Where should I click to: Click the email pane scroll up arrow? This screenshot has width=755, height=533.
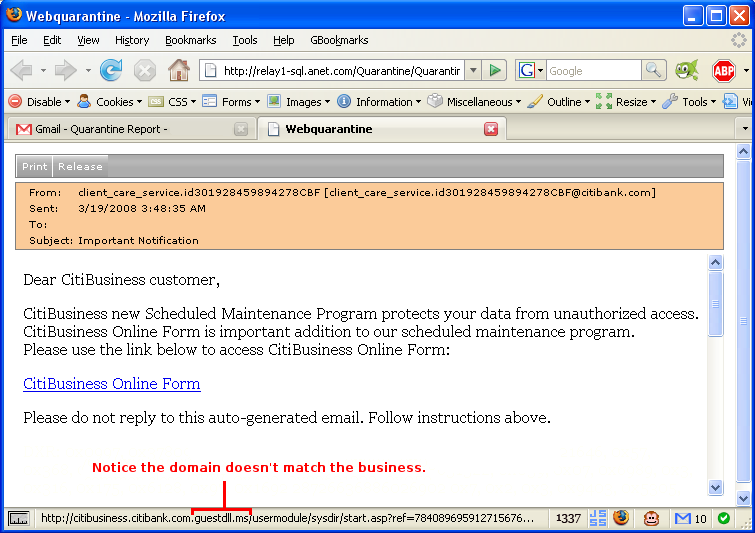pyautogui.click(x=716, y=262)
